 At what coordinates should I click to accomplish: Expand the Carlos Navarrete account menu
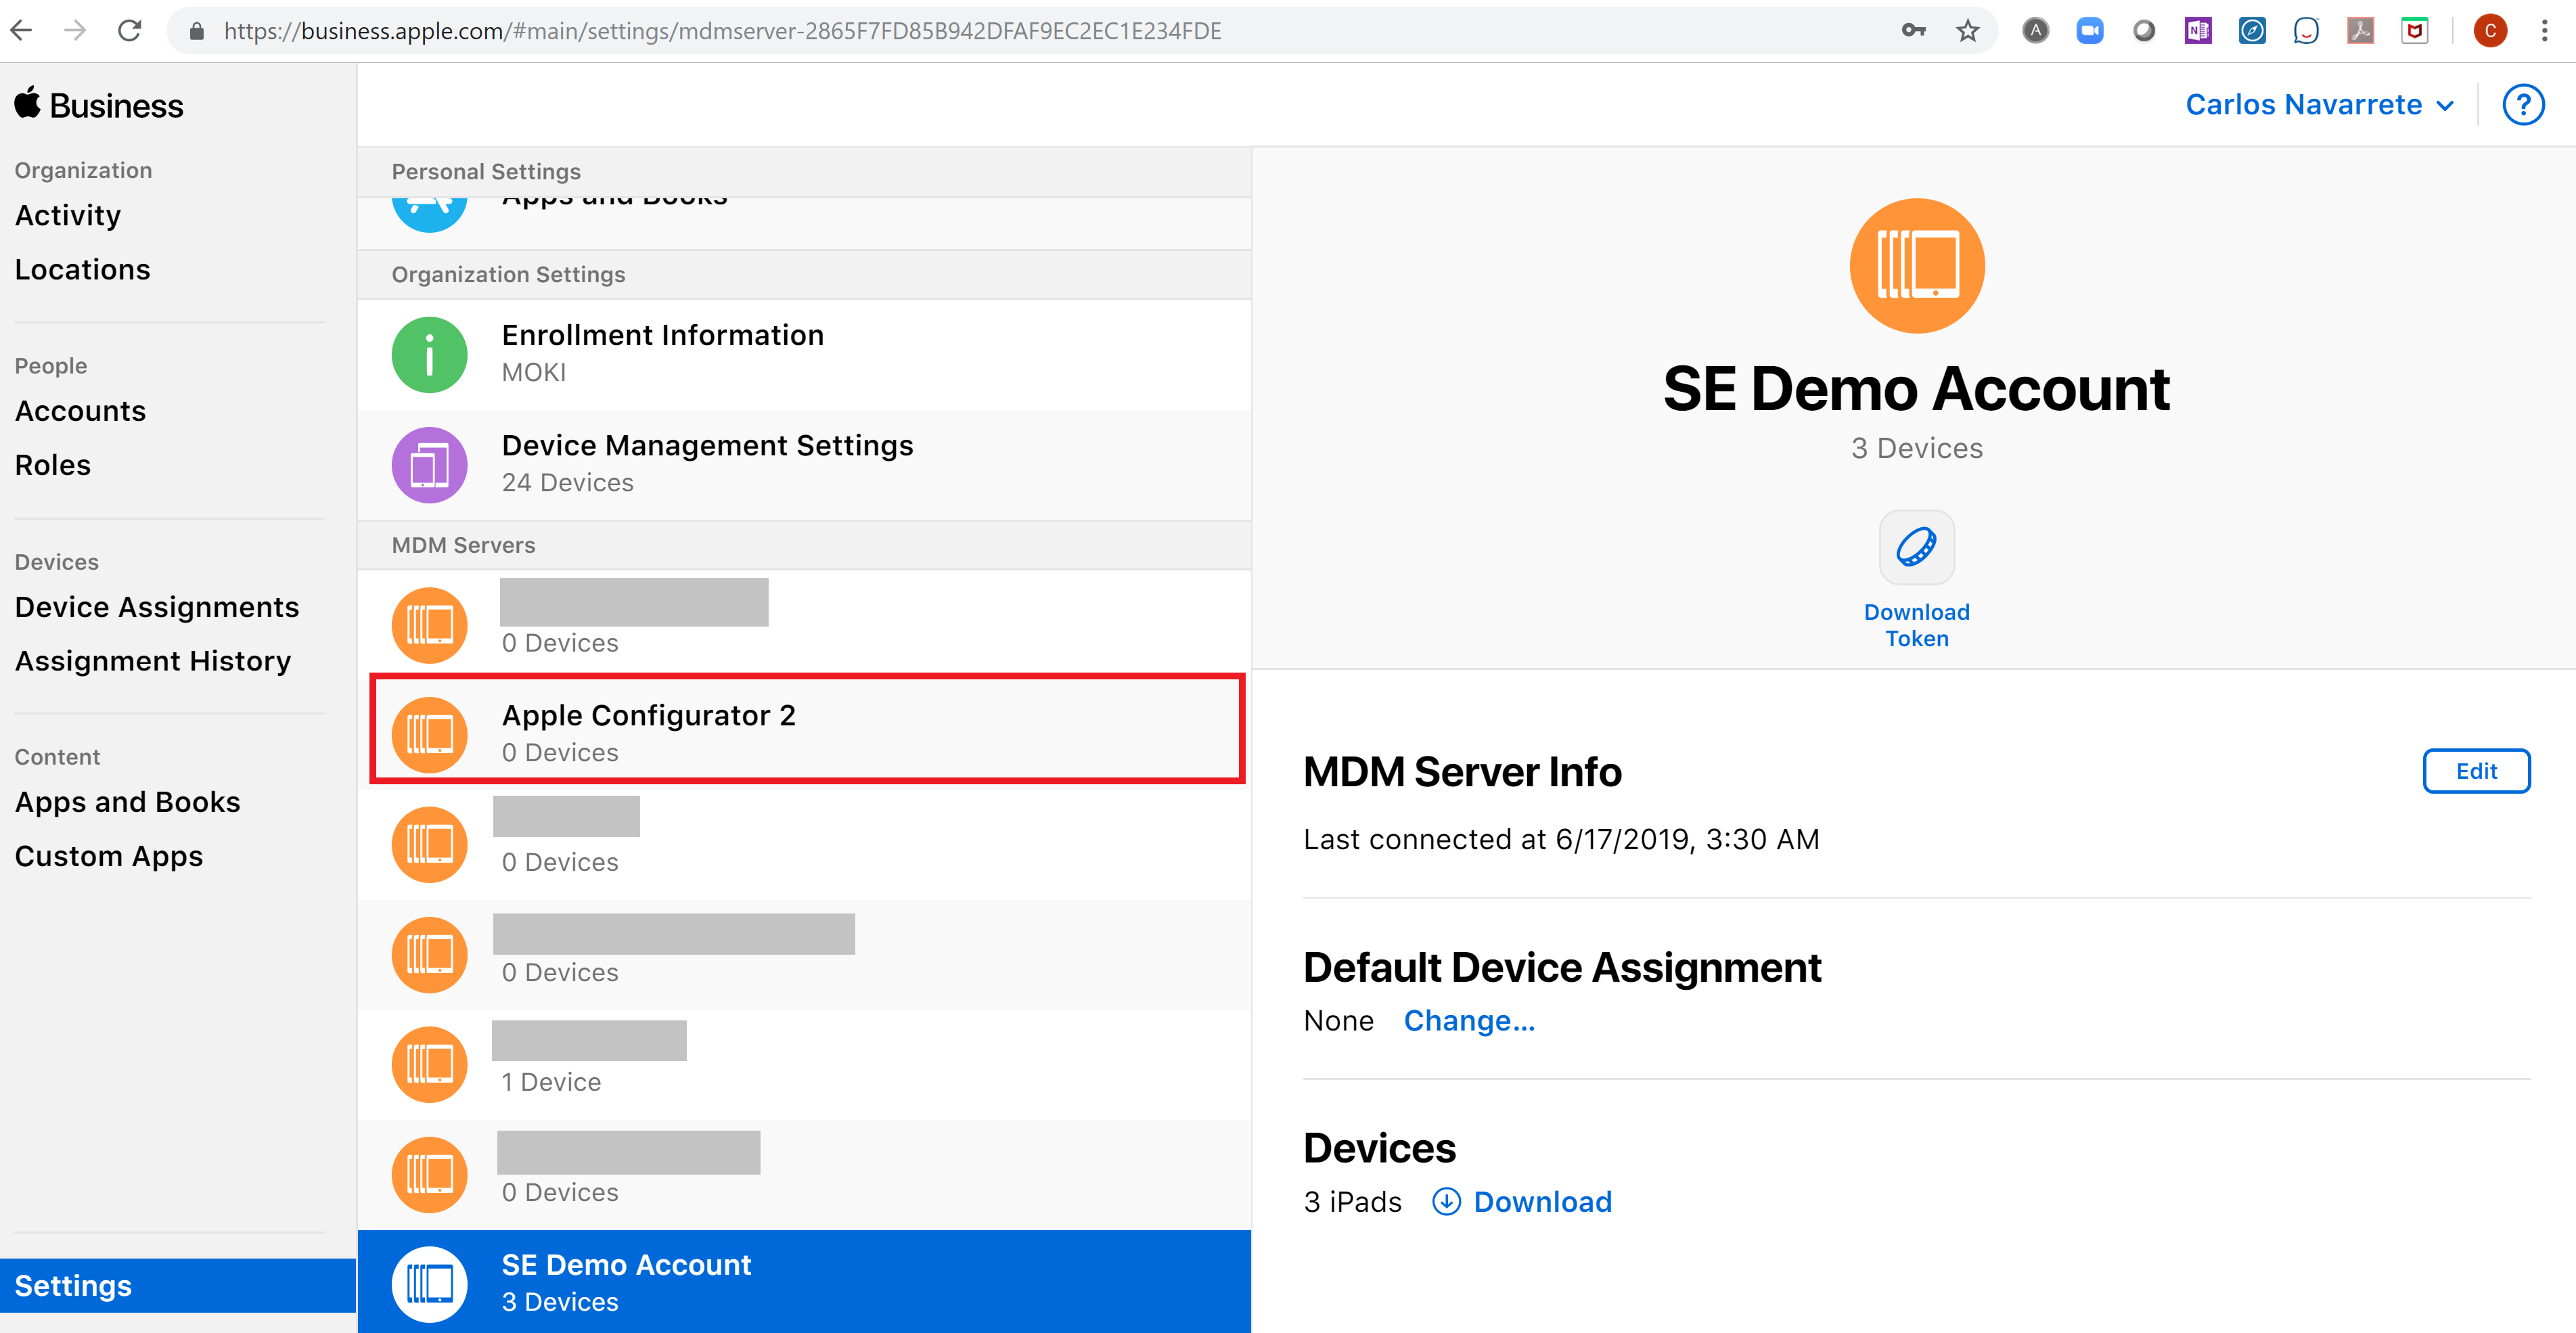tap(2319, 105)
